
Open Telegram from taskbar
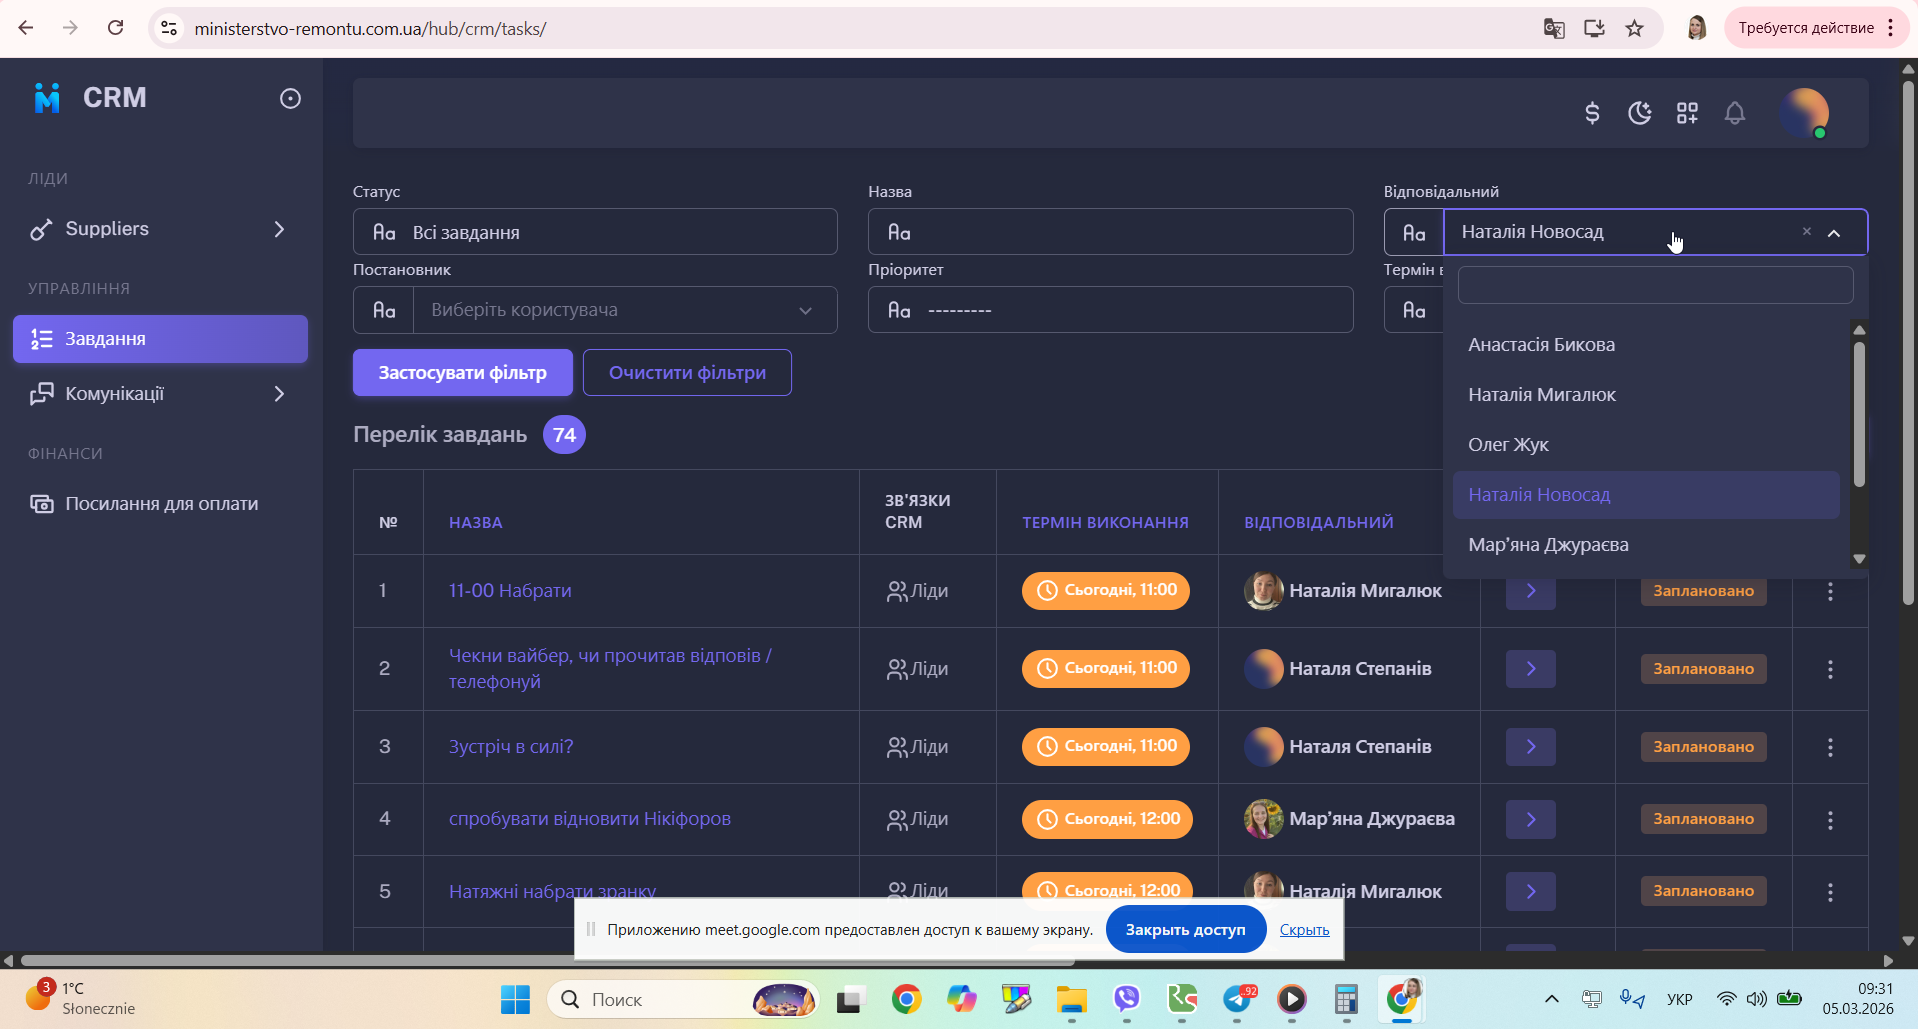pyautogui.click(x=1238, y=999)
